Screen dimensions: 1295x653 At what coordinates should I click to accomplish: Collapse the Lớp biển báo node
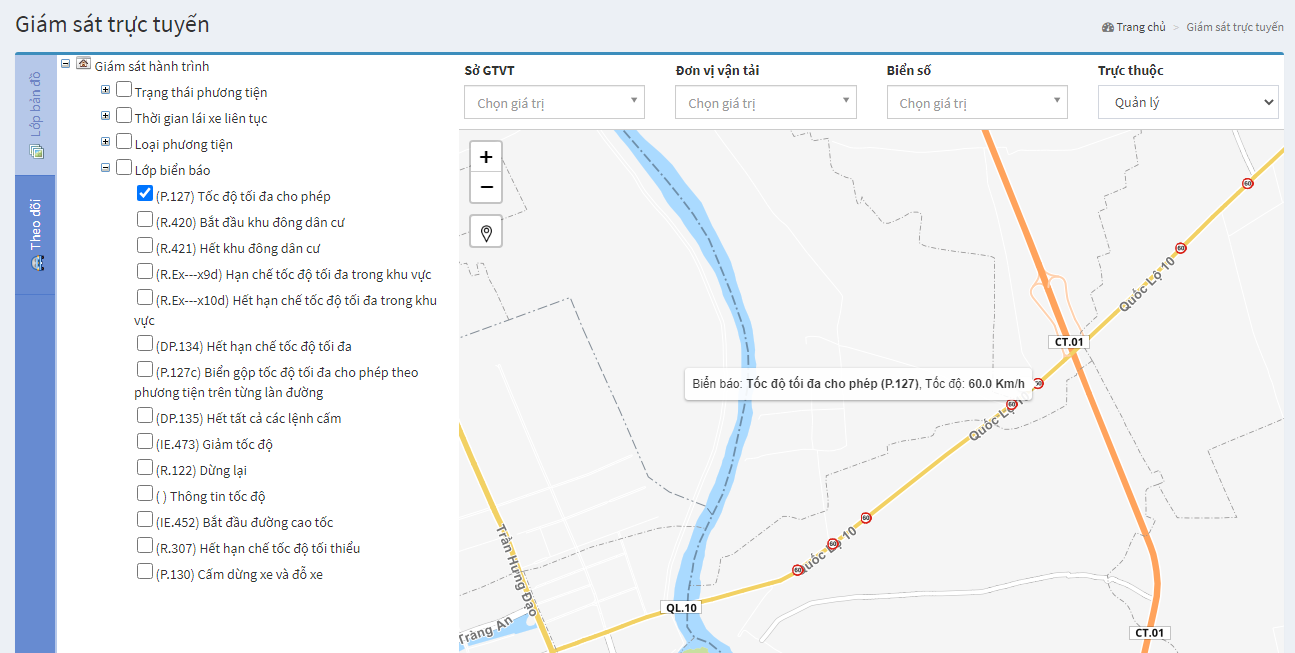(x=105, y=168)
